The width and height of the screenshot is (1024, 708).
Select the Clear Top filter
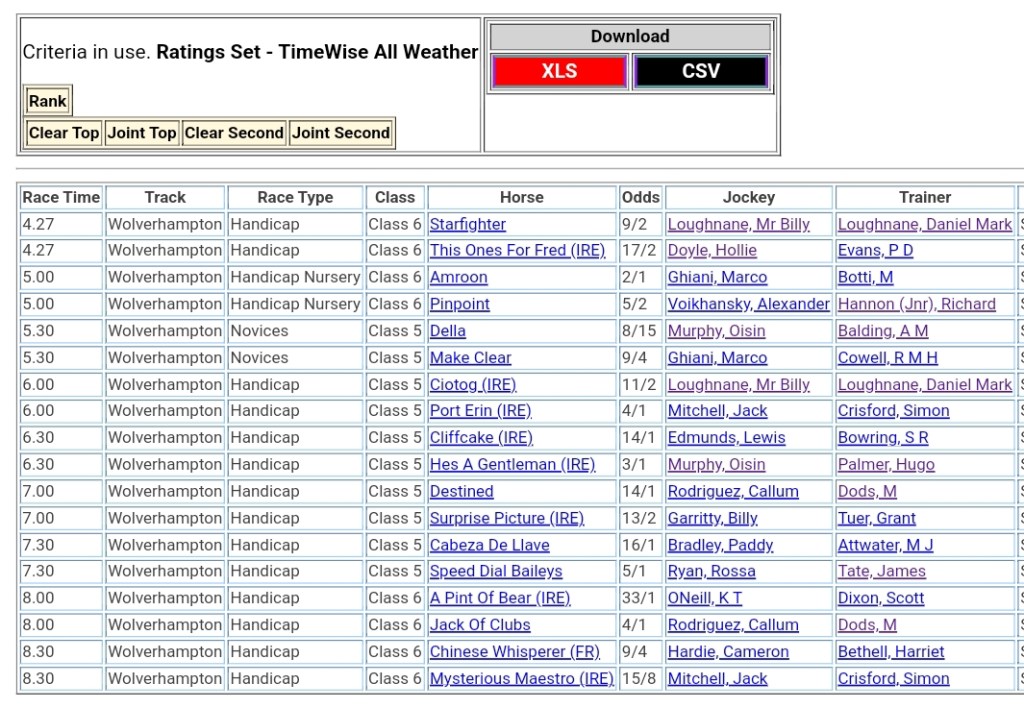tap(64, 133)
